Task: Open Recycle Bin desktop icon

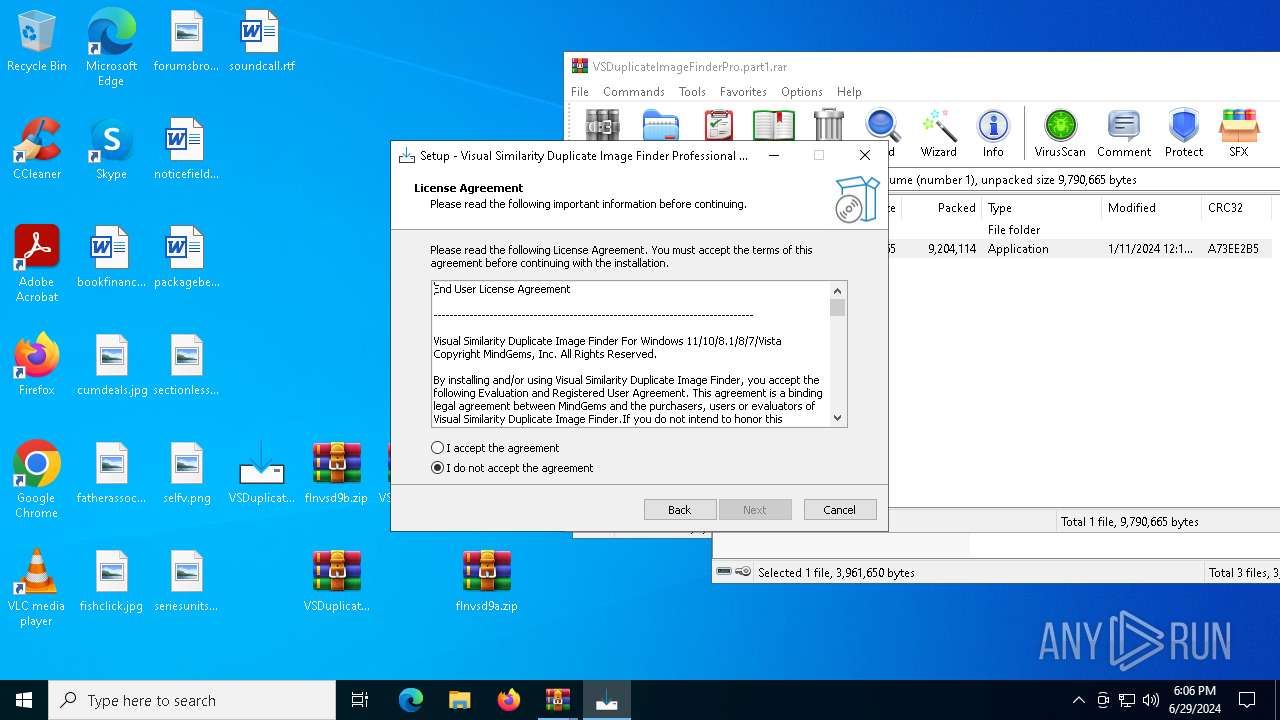Action: (x=37, y=42)
